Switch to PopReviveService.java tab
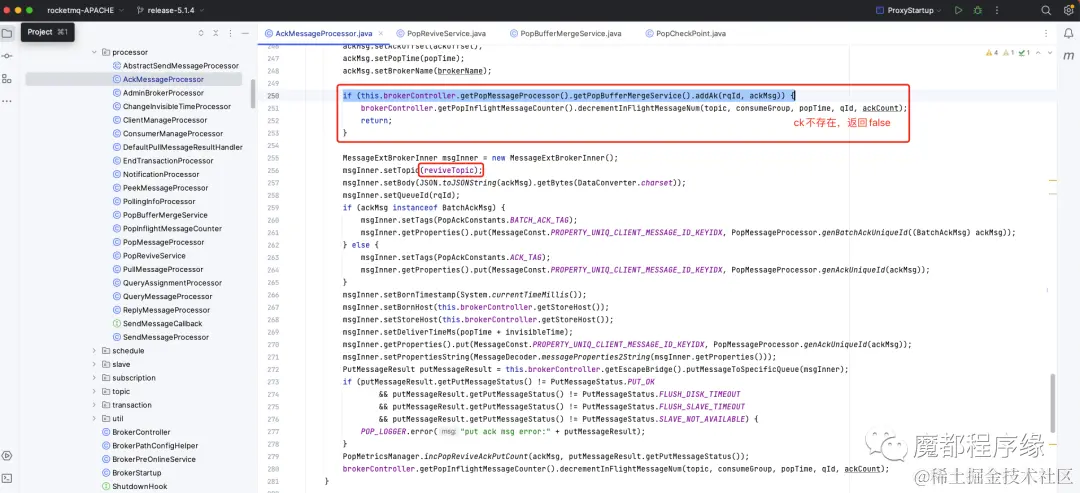This screenshot has width=1080, height=493. (x=443, y=33)
